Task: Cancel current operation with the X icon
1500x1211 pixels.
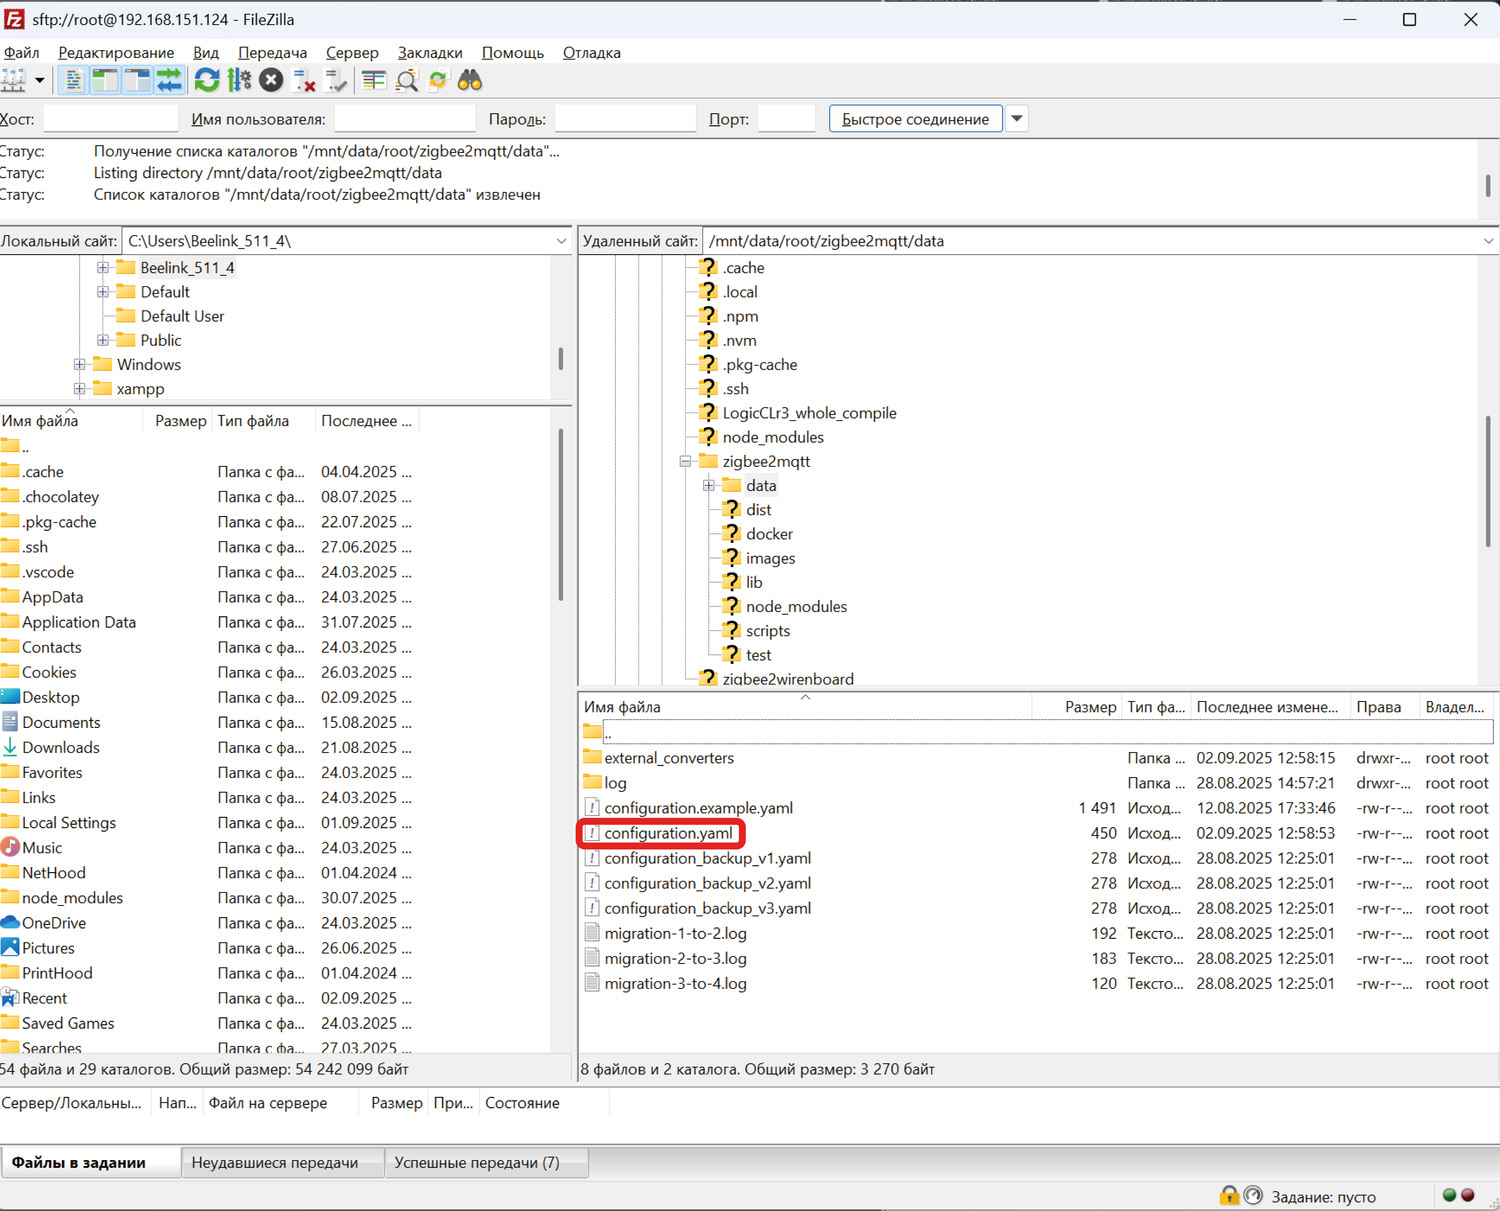Action: coord(271,81)
